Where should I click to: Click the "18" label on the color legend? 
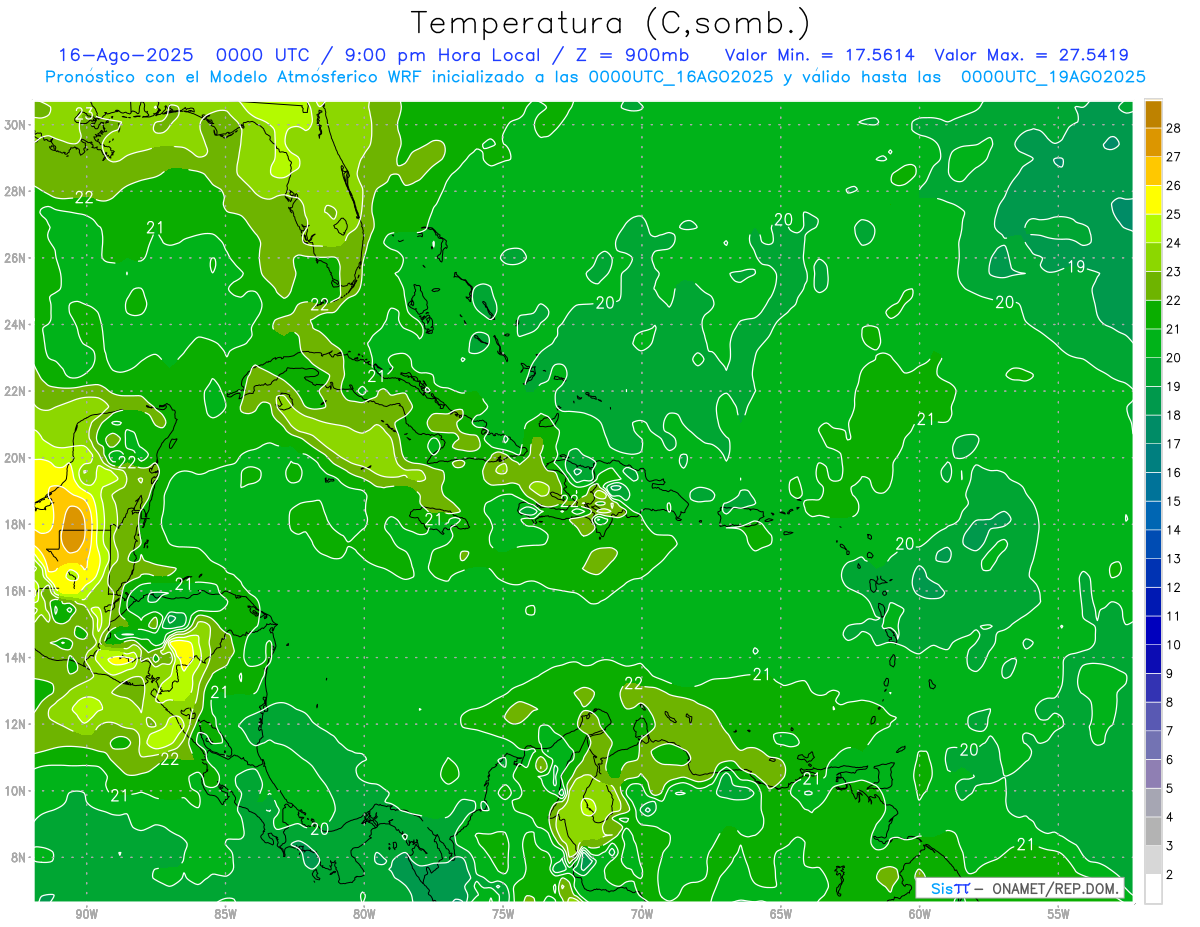tap(1173, 415)
